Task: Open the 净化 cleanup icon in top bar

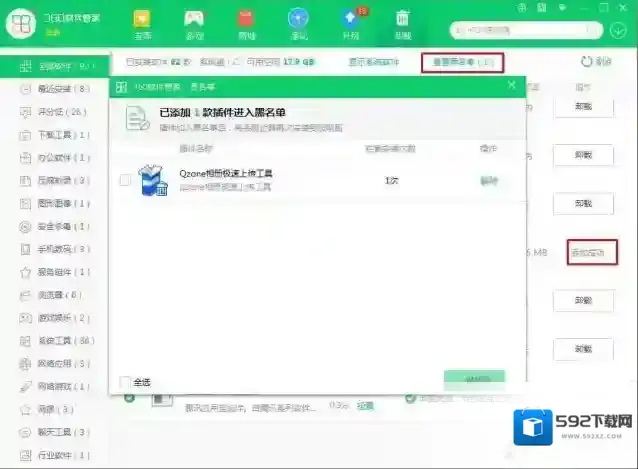Action: pos(298,22)
